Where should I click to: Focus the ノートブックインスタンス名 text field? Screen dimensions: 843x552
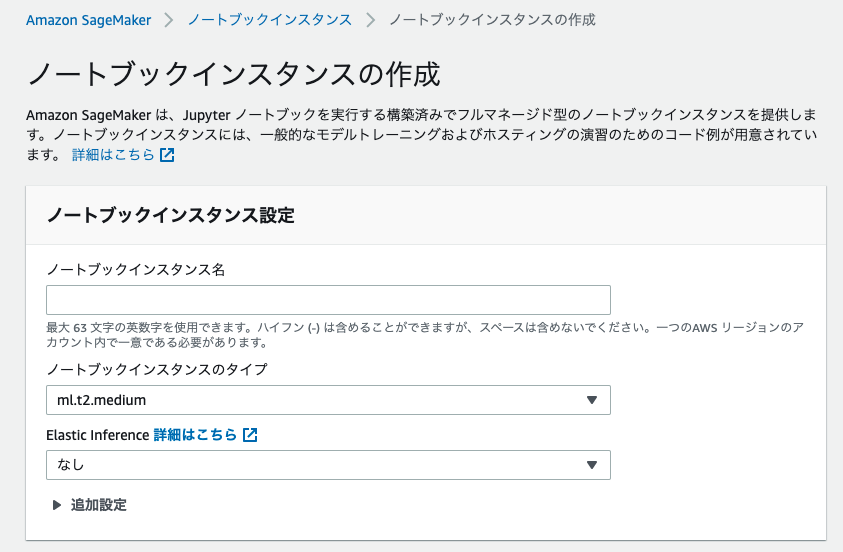pos(328,300)
